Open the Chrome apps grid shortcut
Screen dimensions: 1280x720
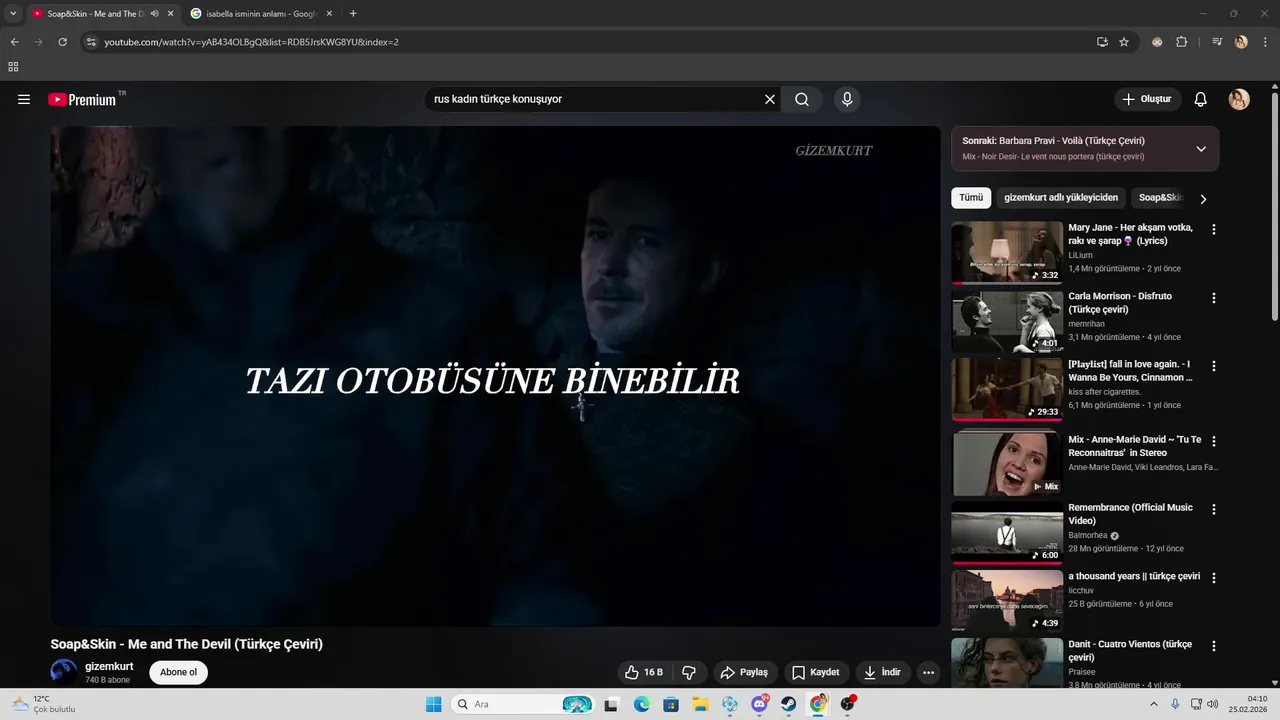pos(13,67)
